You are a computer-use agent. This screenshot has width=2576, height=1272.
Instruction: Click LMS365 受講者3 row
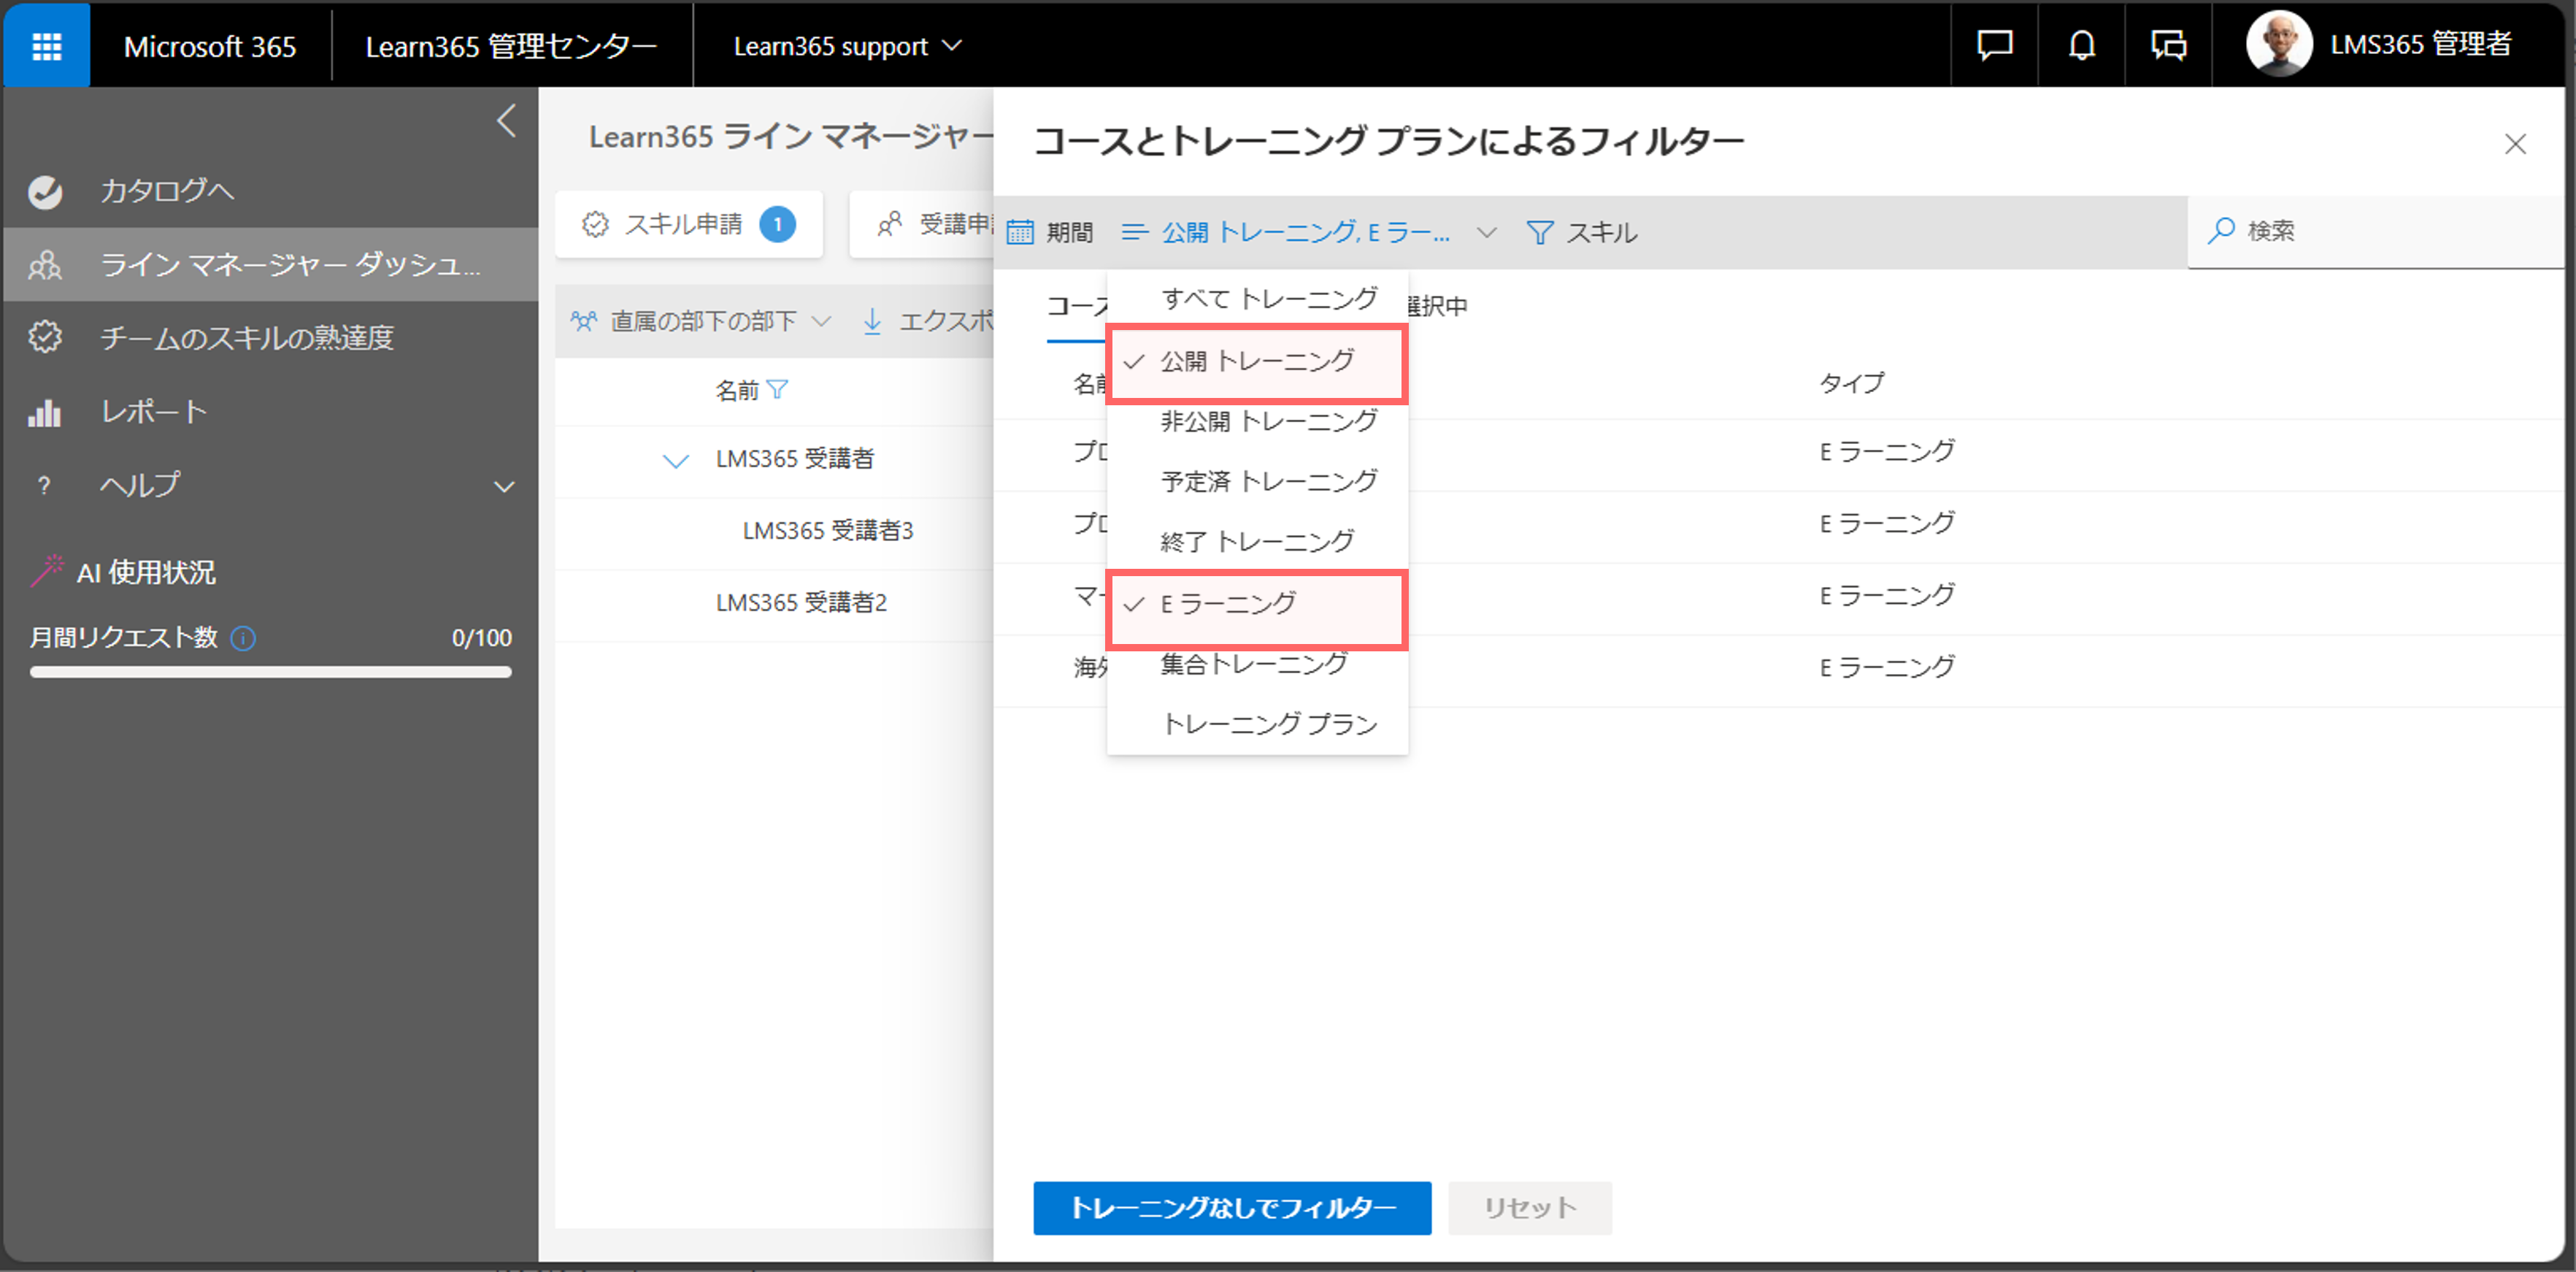tap(774, 531)
